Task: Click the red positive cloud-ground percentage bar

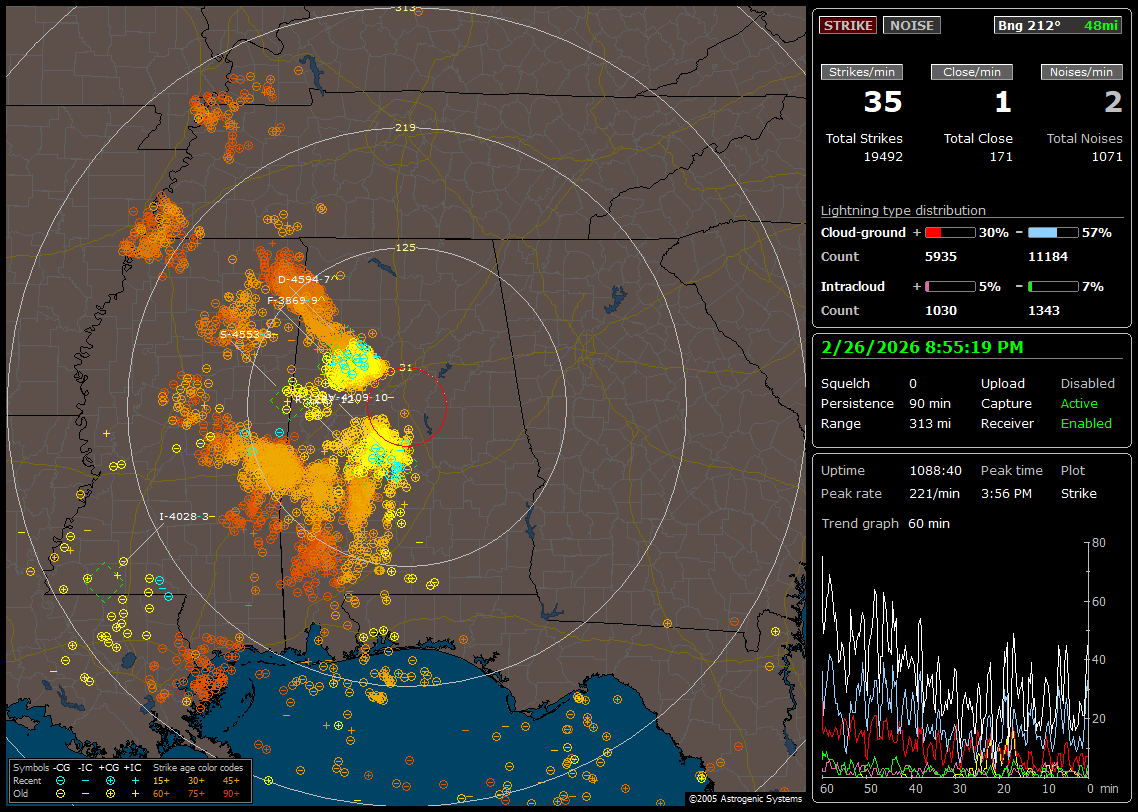Action: point(949,232)
